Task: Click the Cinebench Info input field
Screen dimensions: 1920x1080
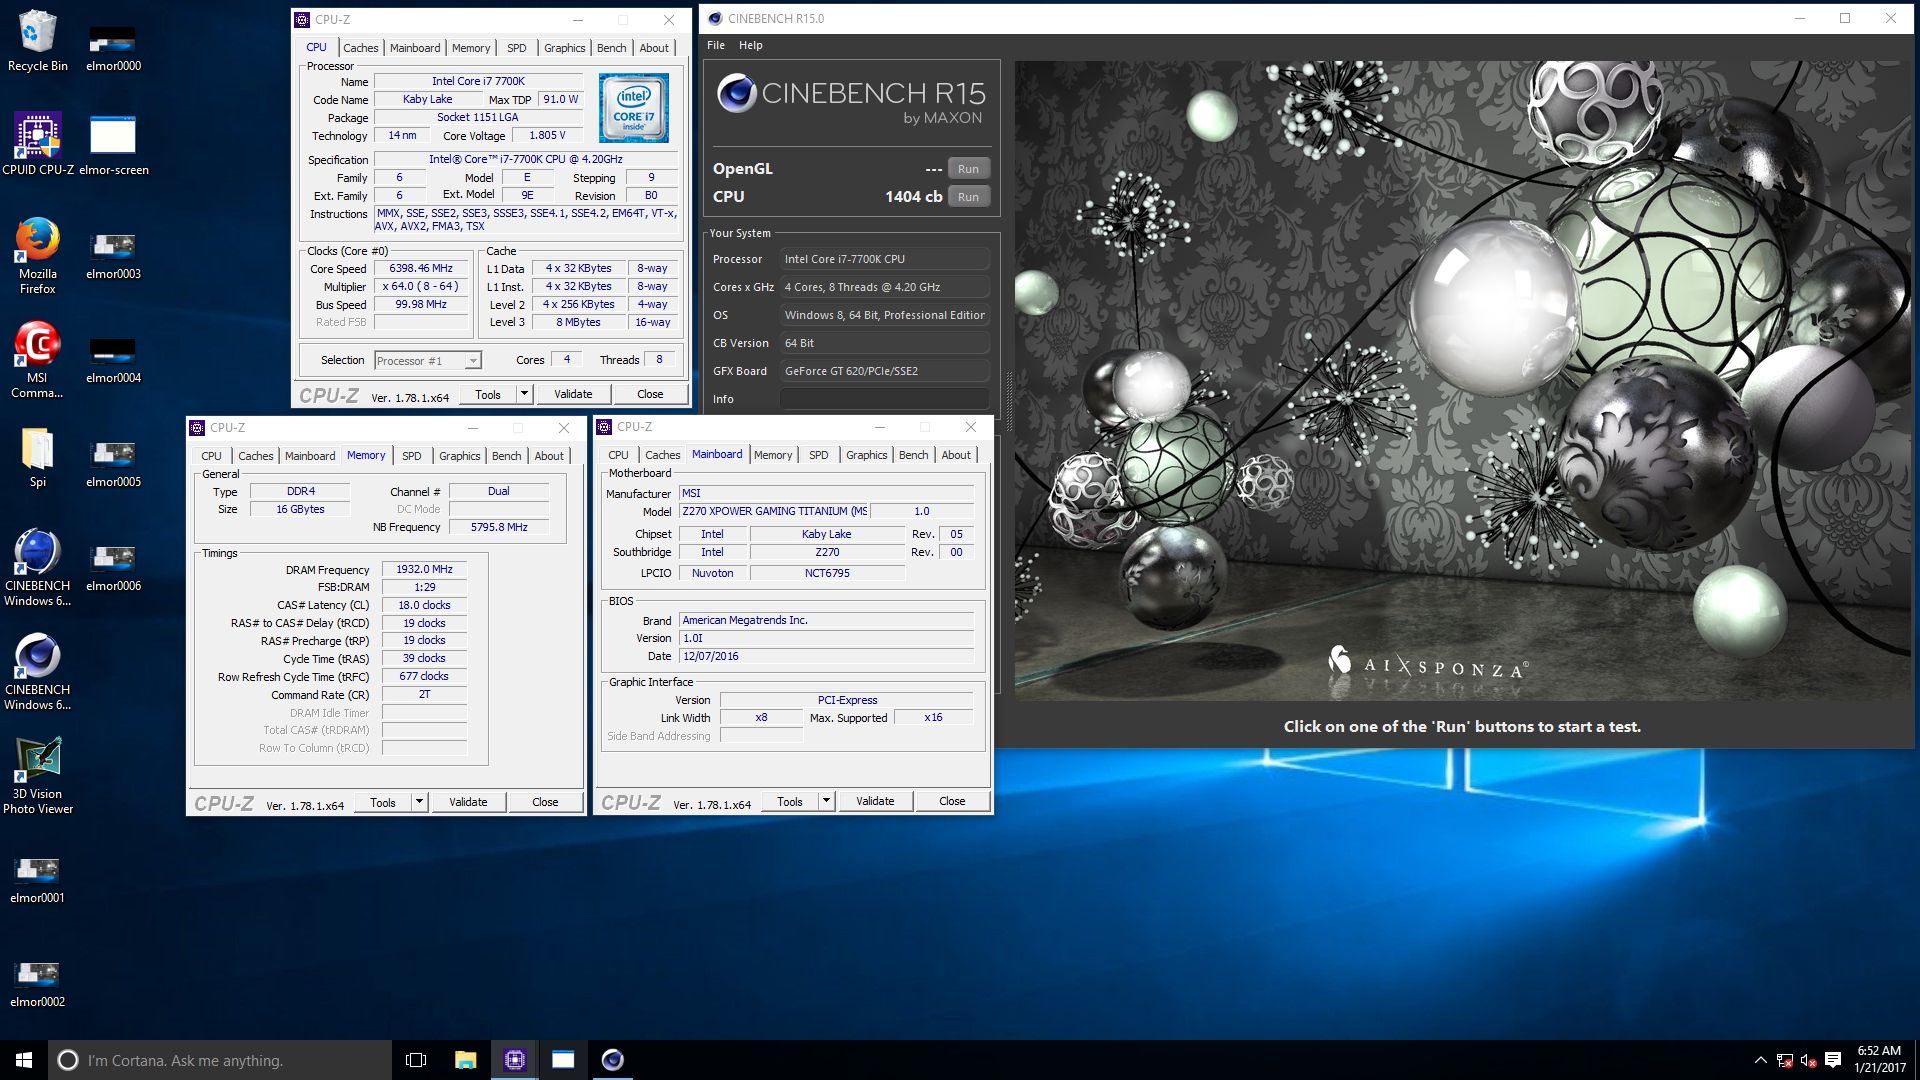Action: tap(884, 399)
